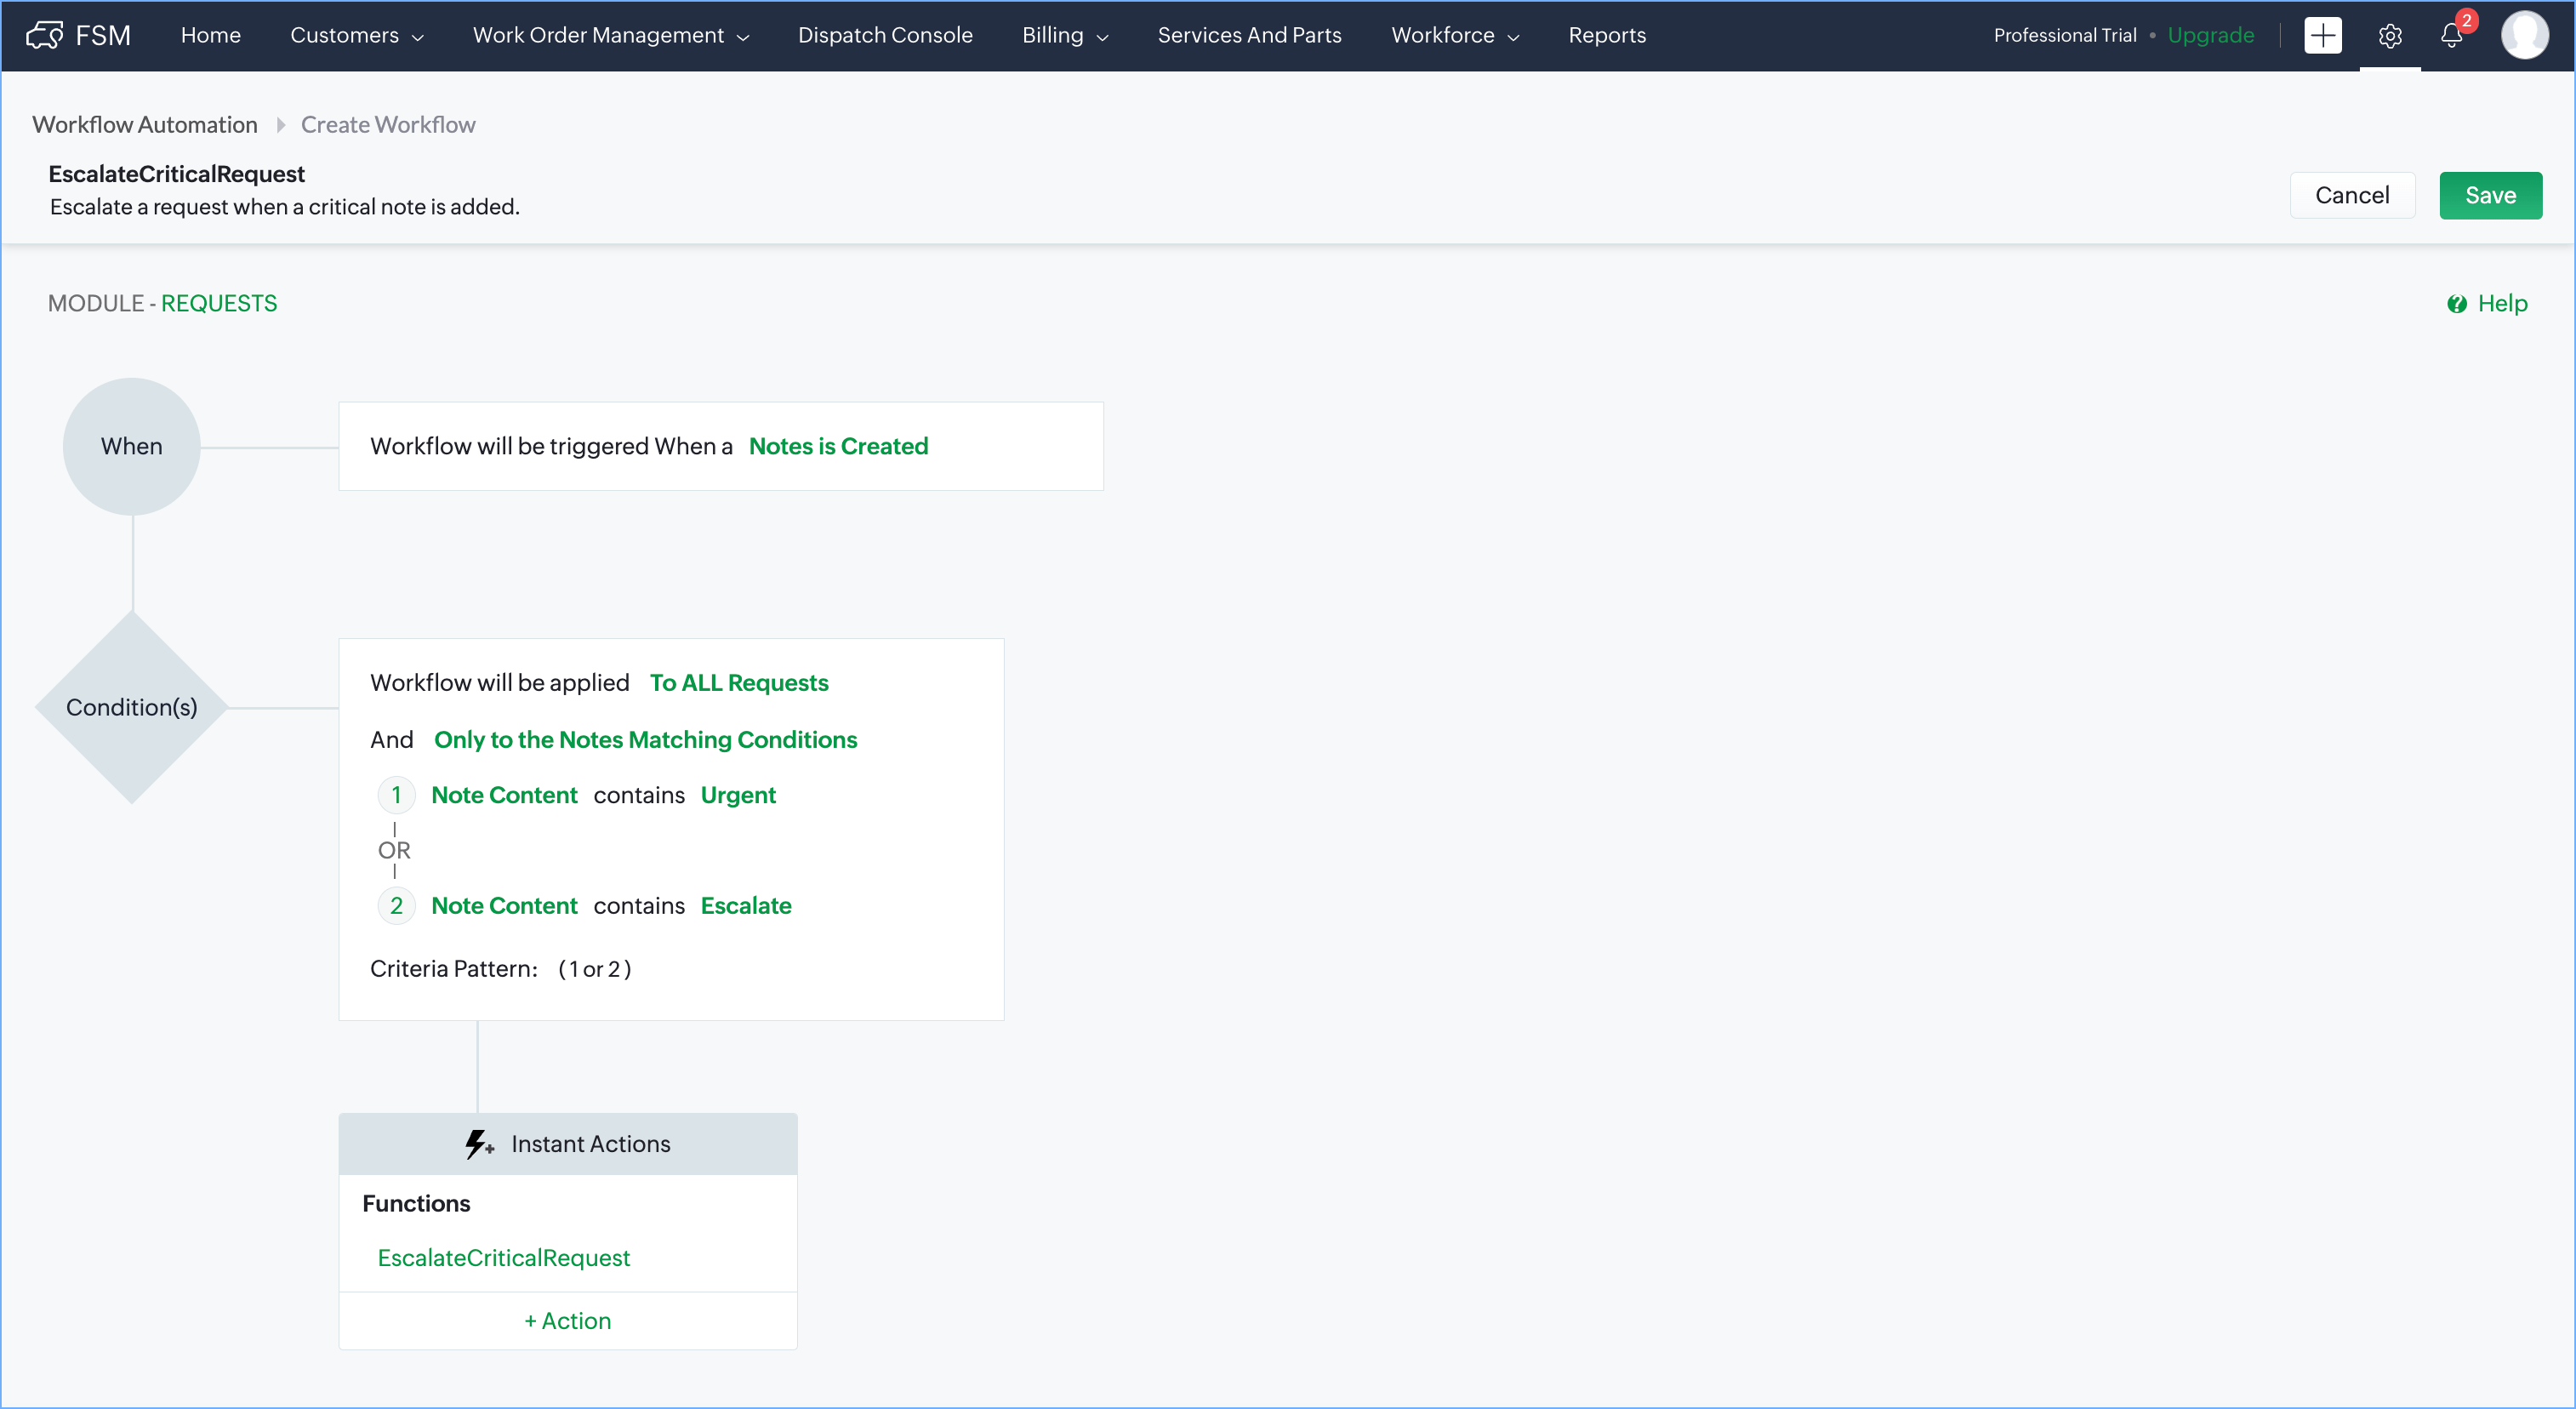2576x1409 pixels.
Task: Expand the Customers dropdown menu
Action: click(357, 35)
